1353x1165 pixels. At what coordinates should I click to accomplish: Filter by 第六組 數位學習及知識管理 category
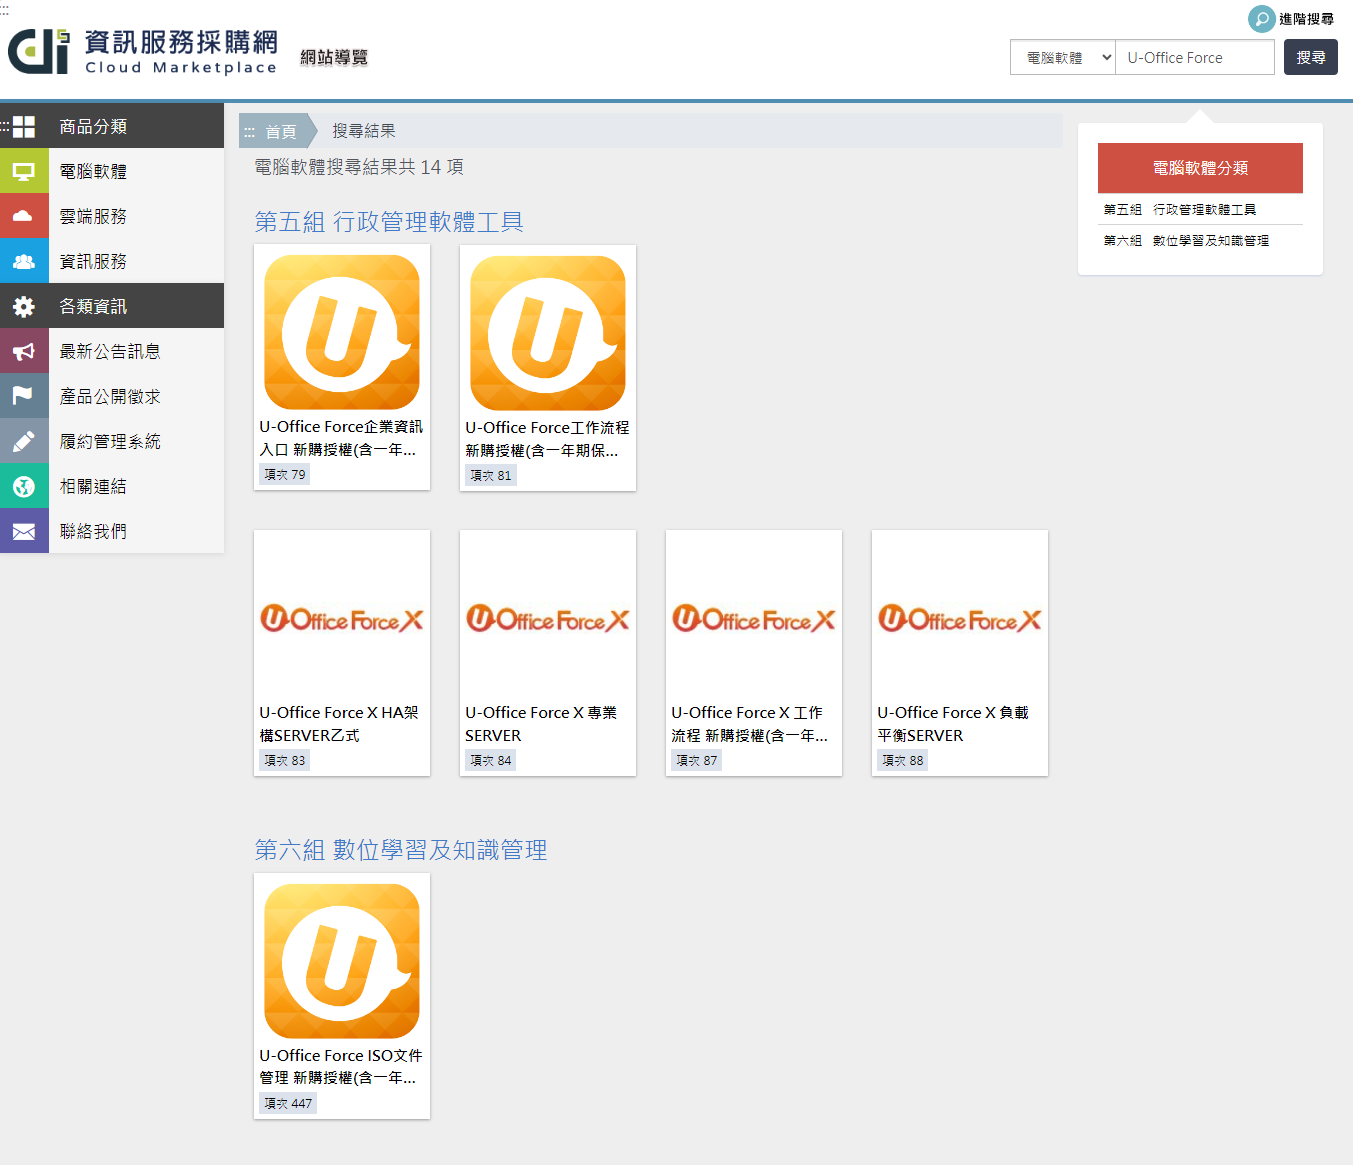(1186, 240)
